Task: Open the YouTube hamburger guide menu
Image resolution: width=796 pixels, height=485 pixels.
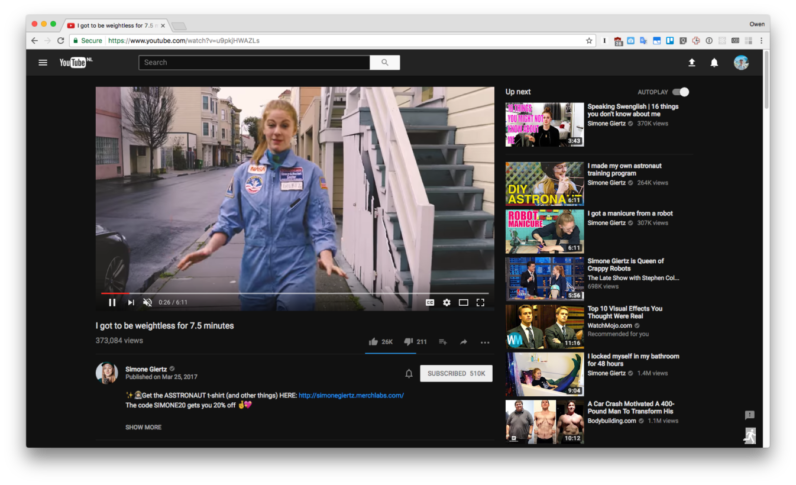Action: [43, 62]
